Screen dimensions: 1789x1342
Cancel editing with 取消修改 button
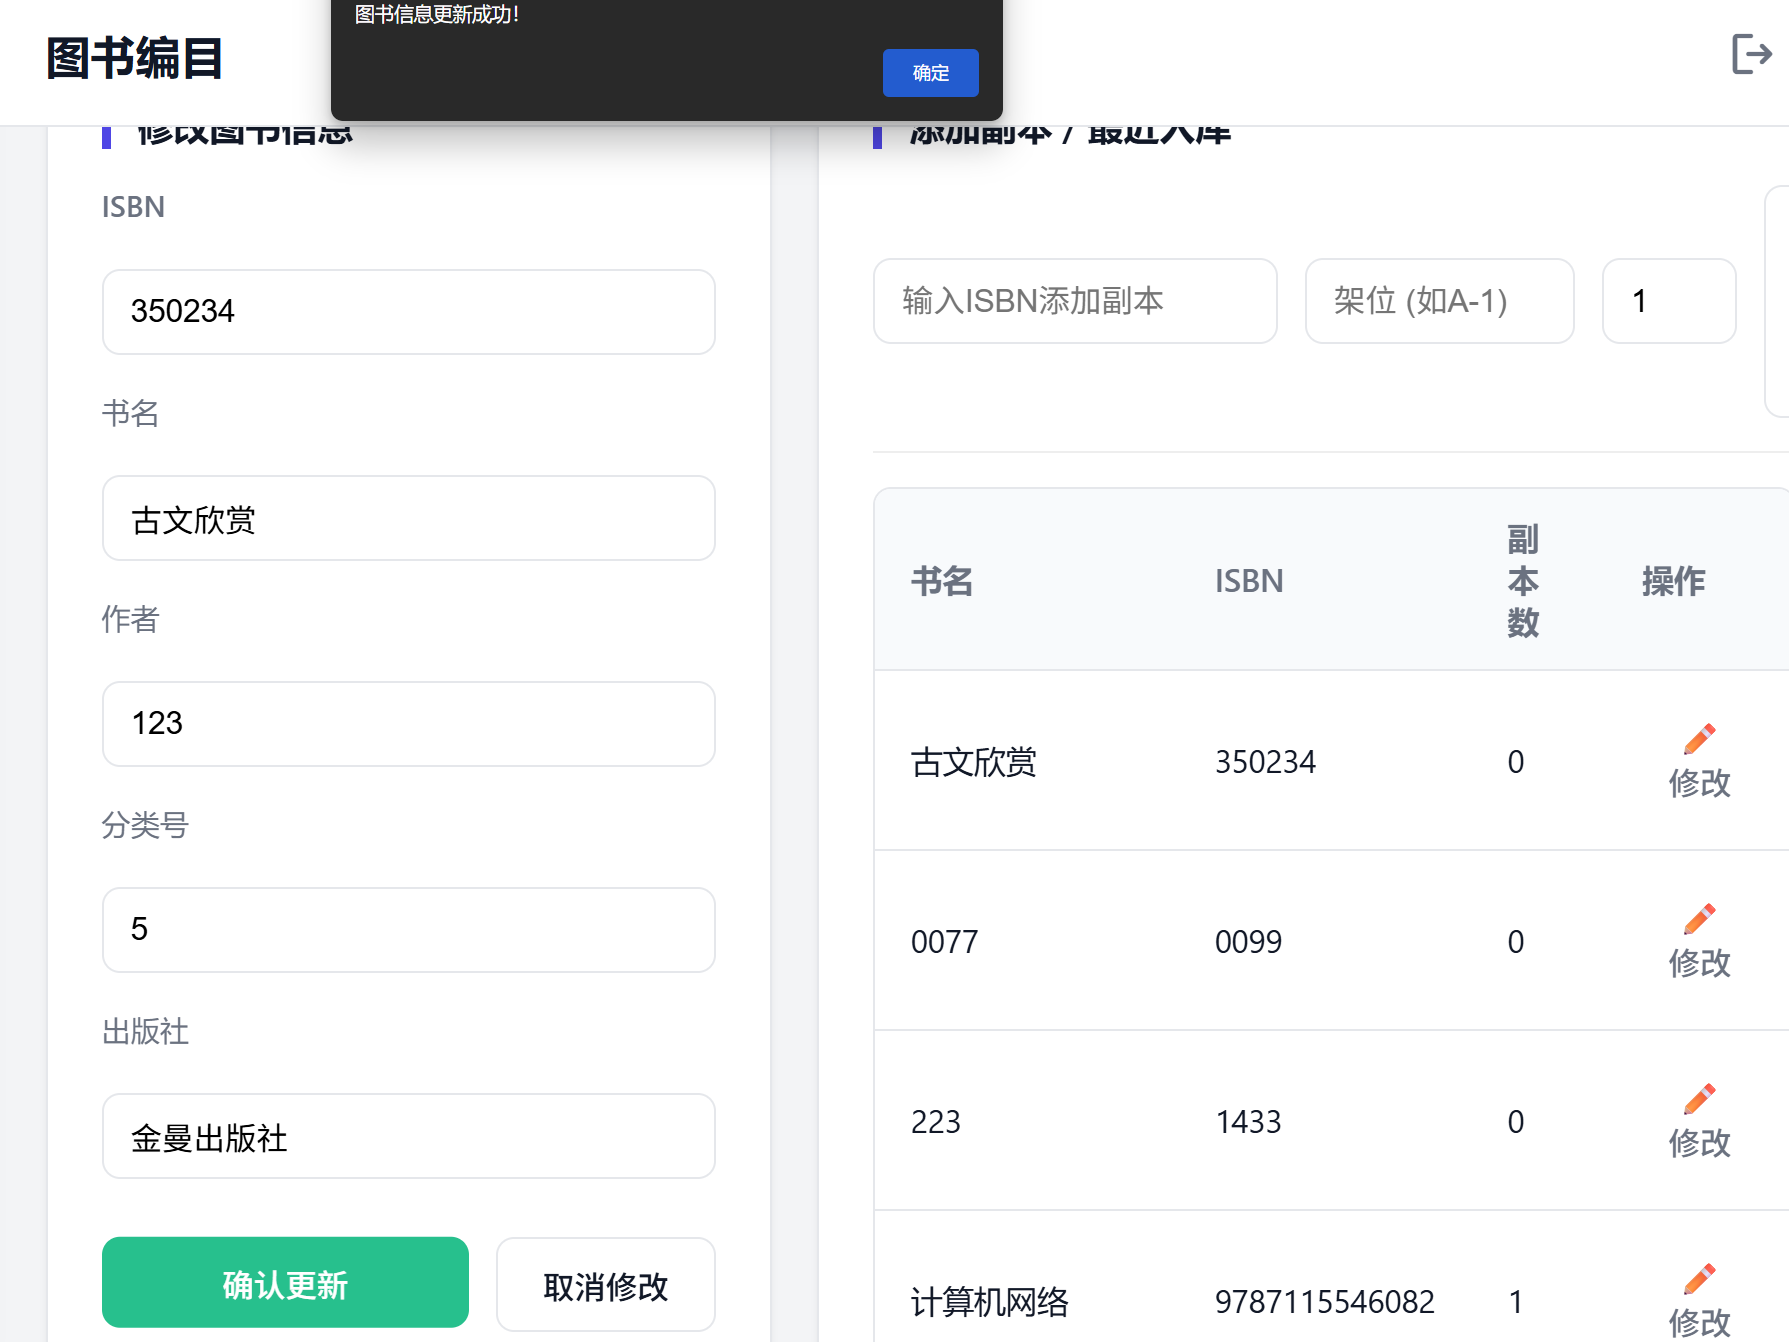[606, 1285]
